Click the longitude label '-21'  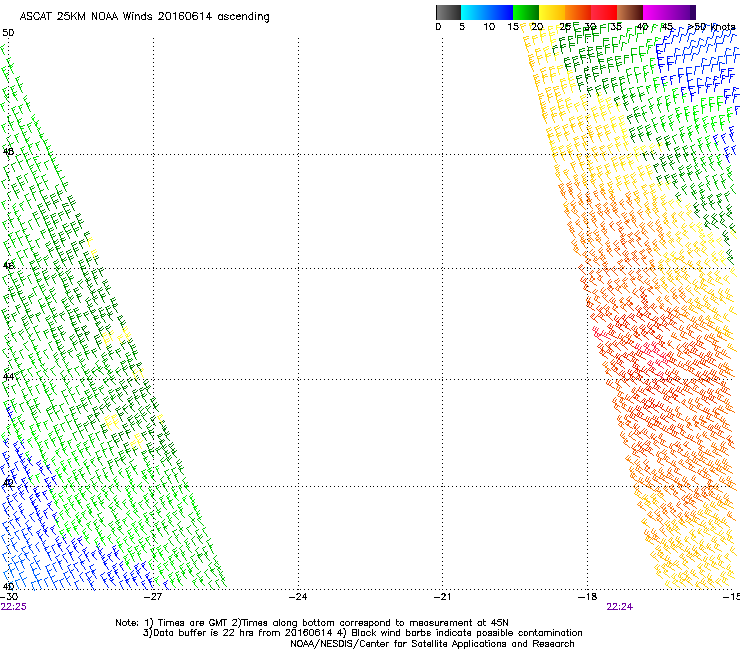(442, 597)
